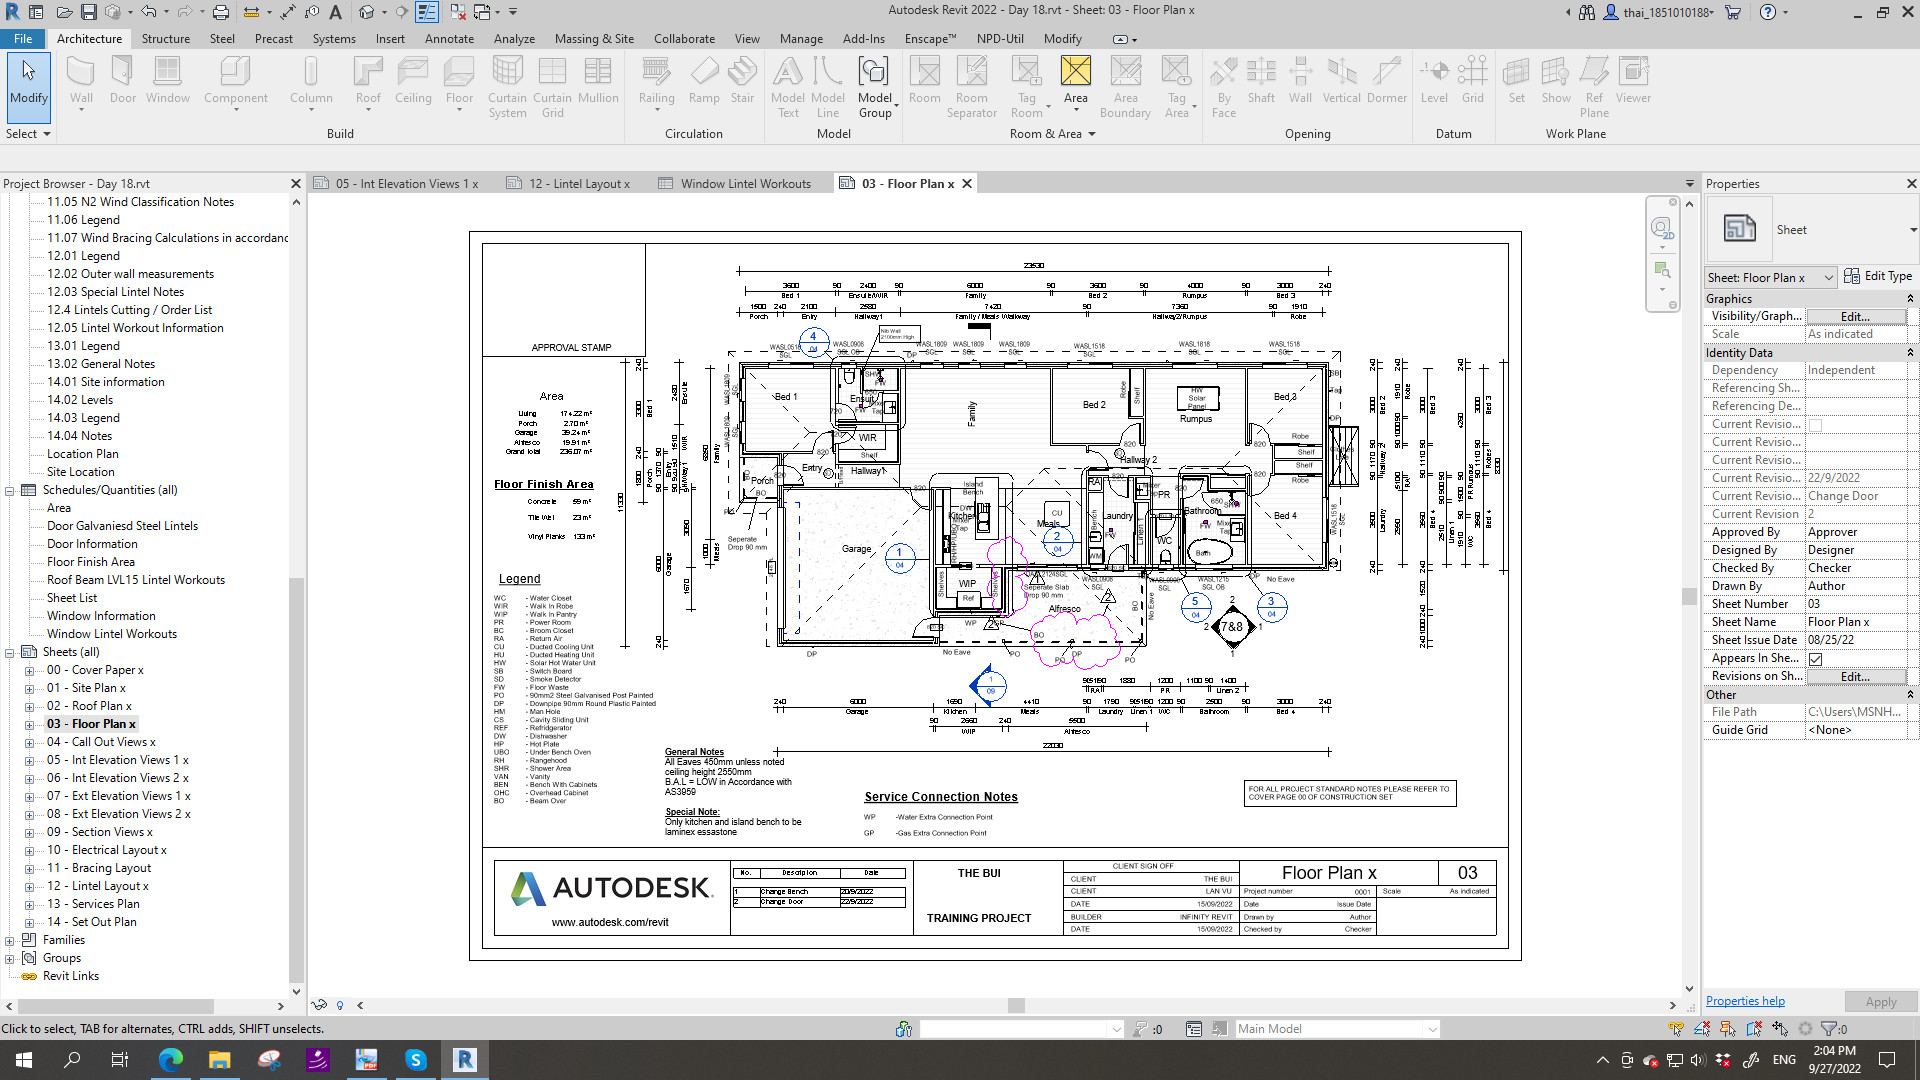Viewport: 1920px width, 1080px height.
Task: Select 04 - Call Out Views x sheet
Action: click(100, 742)
